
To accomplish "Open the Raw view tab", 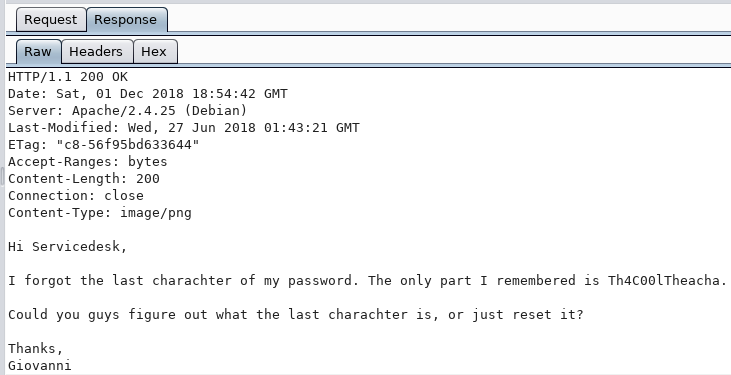I will click(38, 52).
